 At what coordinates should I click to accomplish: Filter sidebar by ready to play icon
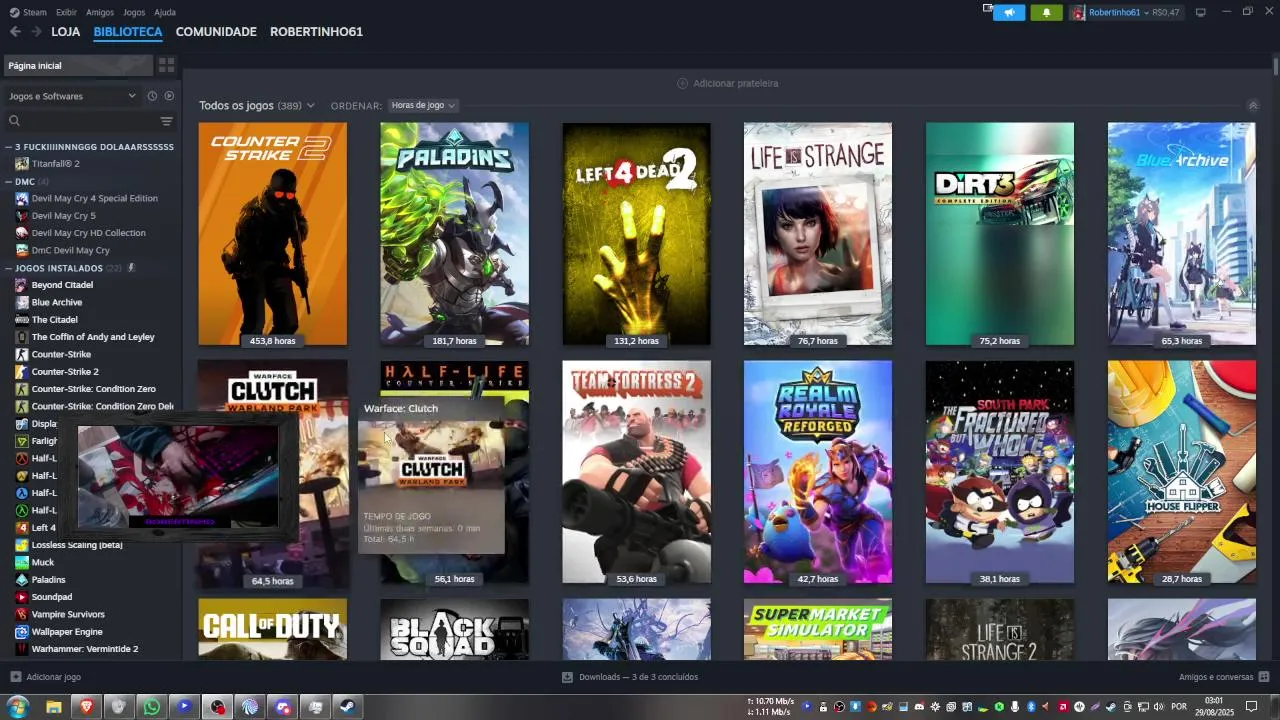click(x=169, y=96)
